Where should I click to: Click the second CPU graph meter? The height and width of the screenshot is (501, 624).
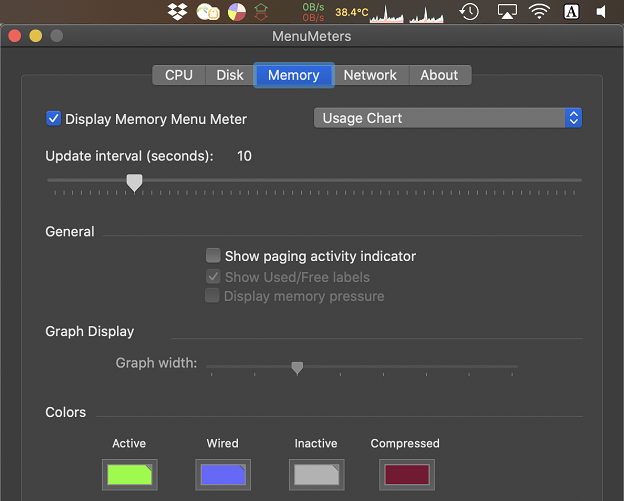pos(427,14)
